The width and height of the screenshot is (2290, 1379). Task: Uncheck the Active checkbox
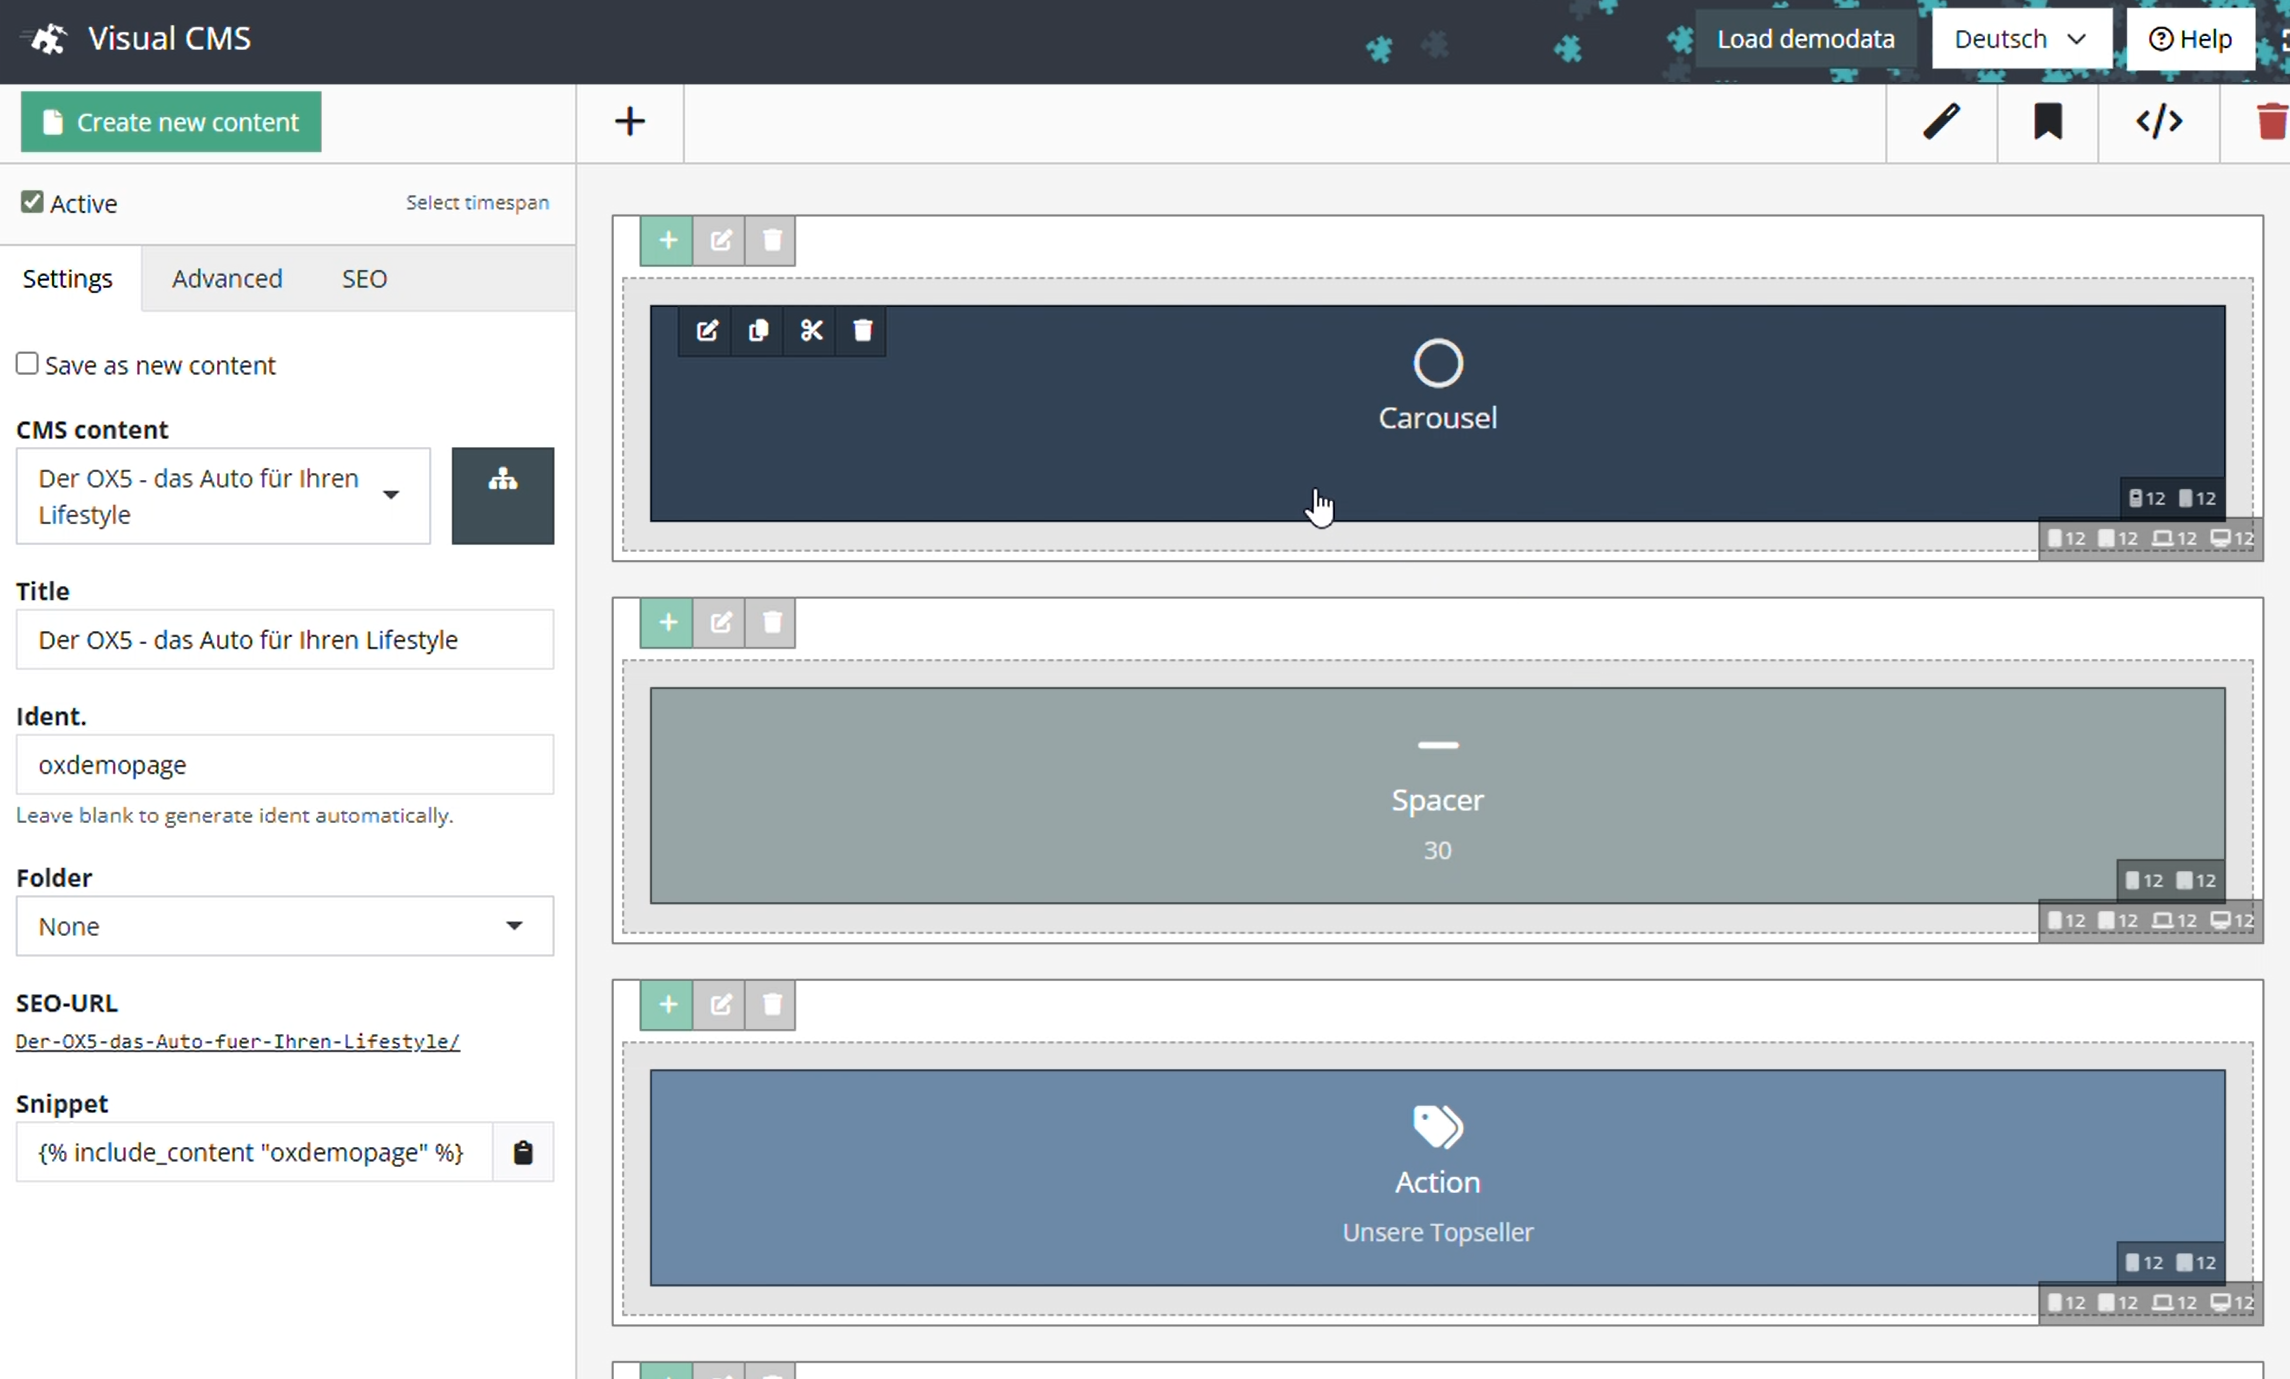click(32, 203)
